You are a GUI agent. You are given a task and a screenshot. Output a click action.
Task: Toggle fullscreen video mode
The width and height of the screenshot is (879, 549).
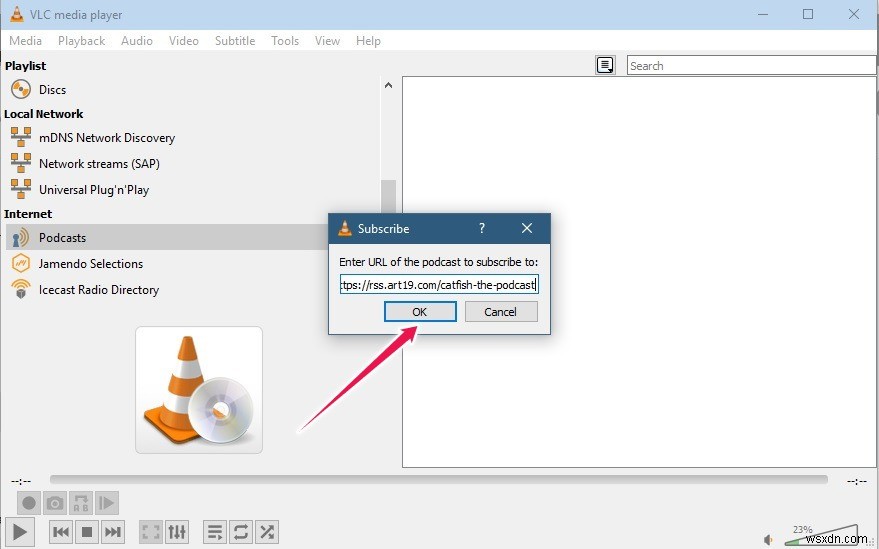pyautogui.click(x=151, y=532)
